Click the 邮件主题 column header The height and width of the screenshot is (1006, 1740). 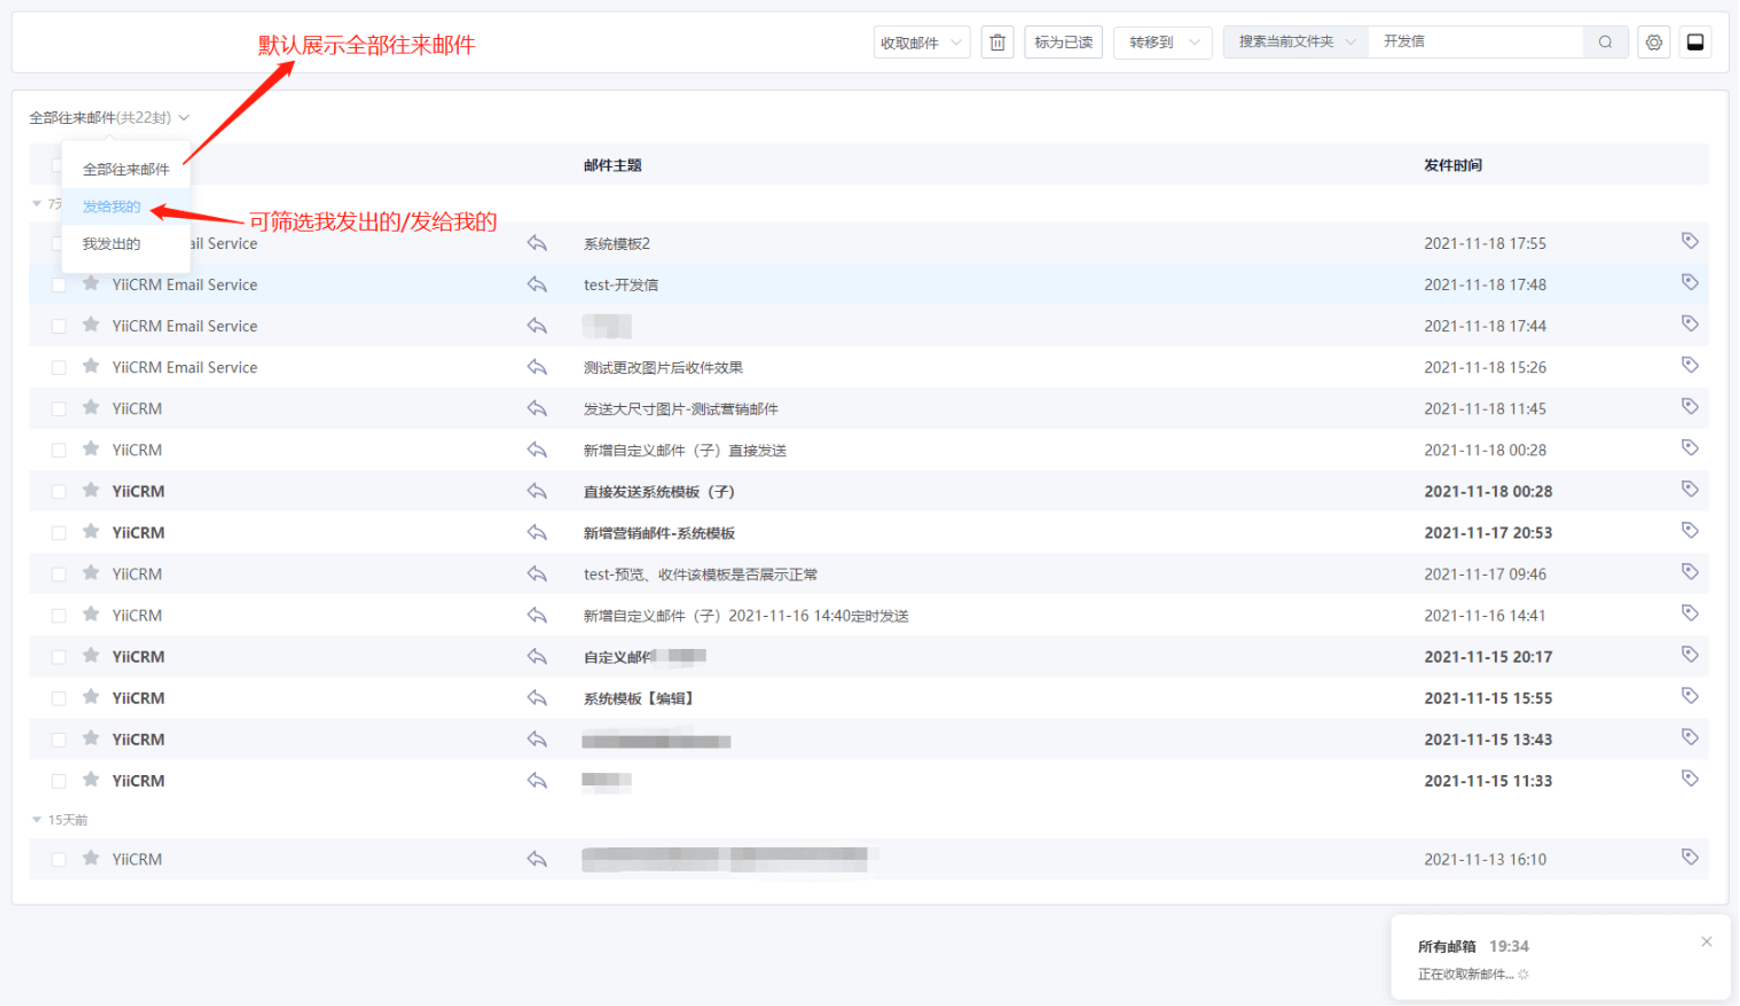click(613, 165)
